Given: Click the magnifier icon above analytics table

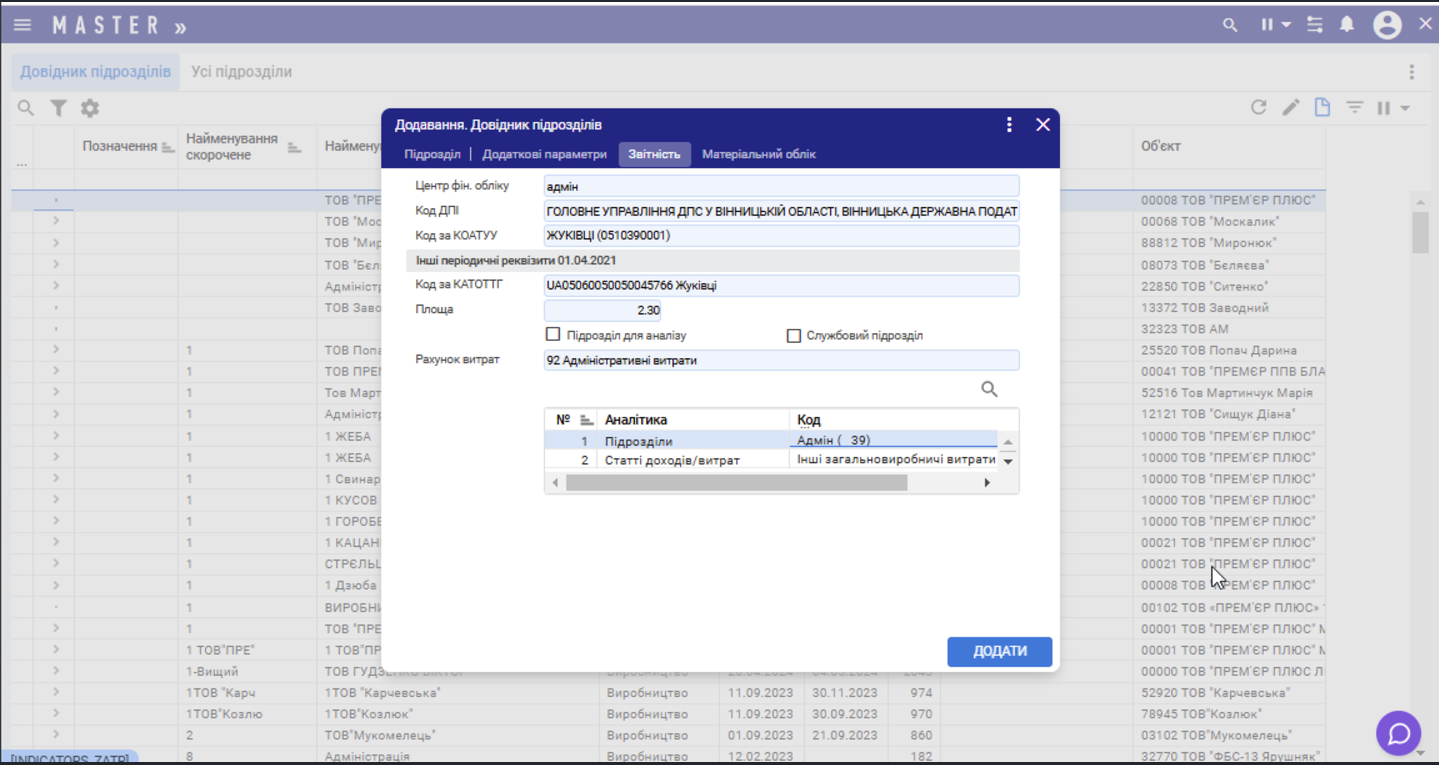Looking at the screenshot, I should (x=989, y=390).
